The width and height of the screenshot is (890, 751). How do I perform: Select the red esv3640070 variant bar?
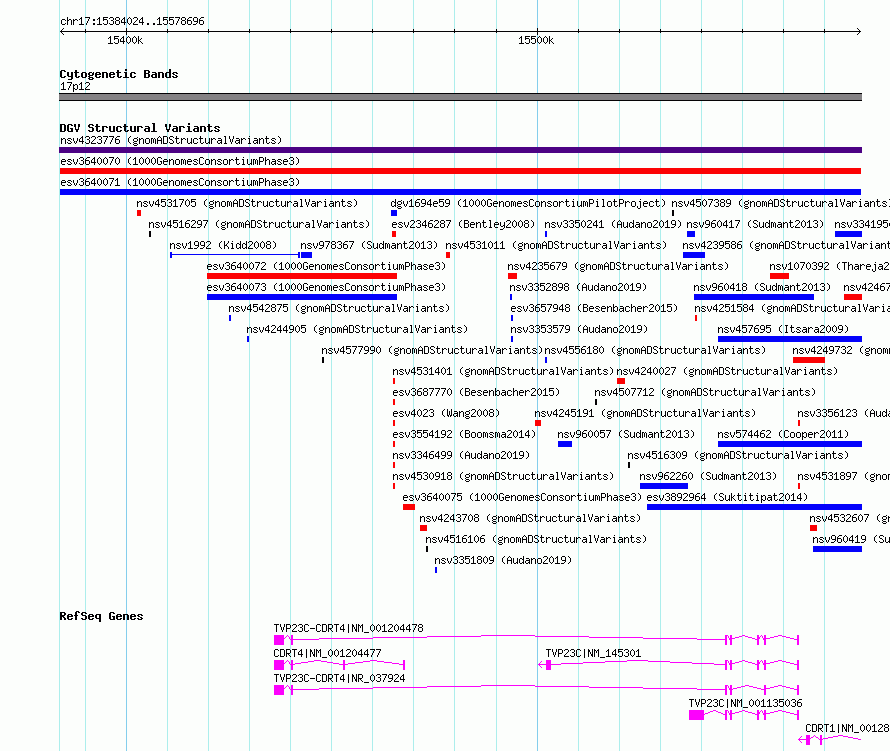pos(460,171)
